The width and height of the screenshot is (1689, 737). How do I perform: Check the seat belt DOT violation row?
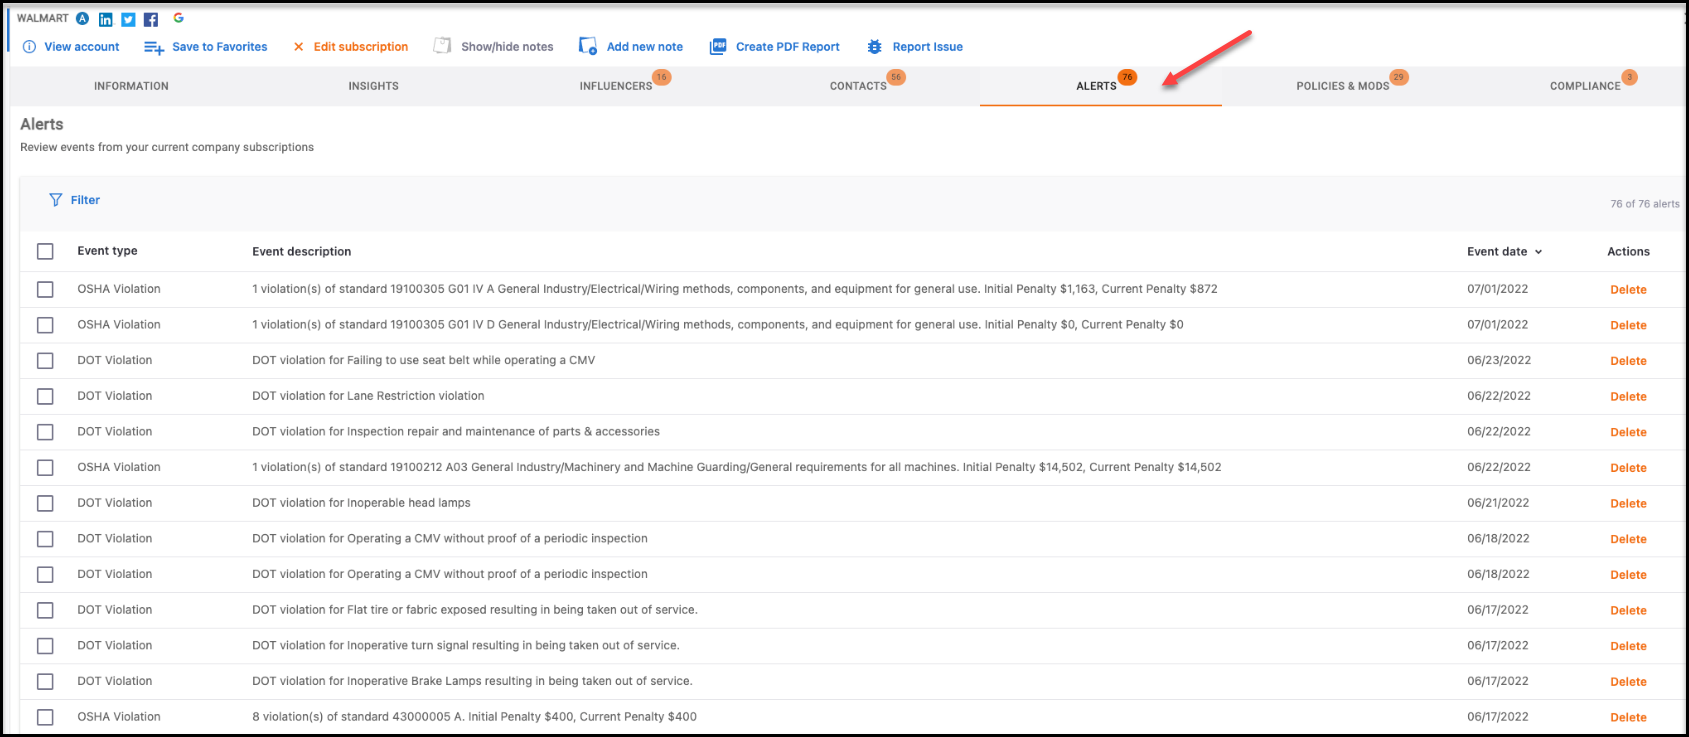tap(45, 360)
